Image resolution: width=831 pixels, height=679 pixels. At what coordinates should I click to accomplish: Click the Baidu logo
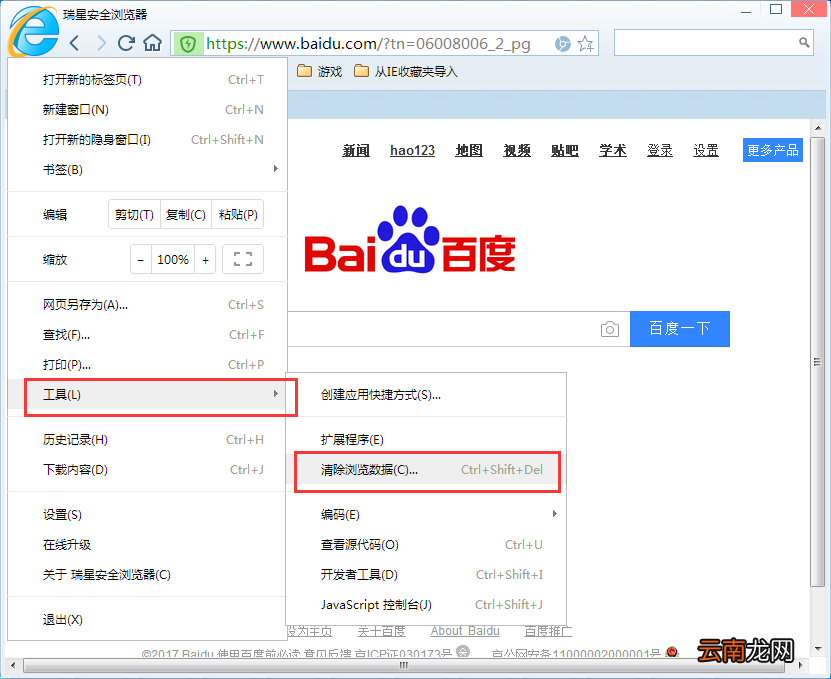pos(410,240)
